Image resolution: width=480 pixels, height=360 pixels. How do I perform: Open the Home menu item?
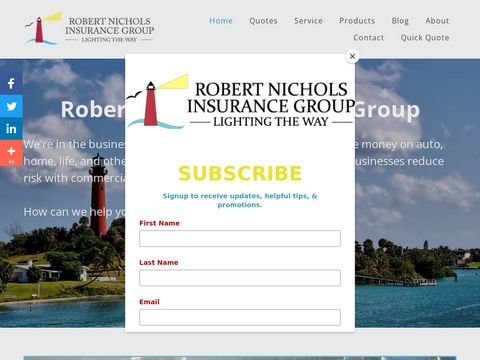coord(221,21)
